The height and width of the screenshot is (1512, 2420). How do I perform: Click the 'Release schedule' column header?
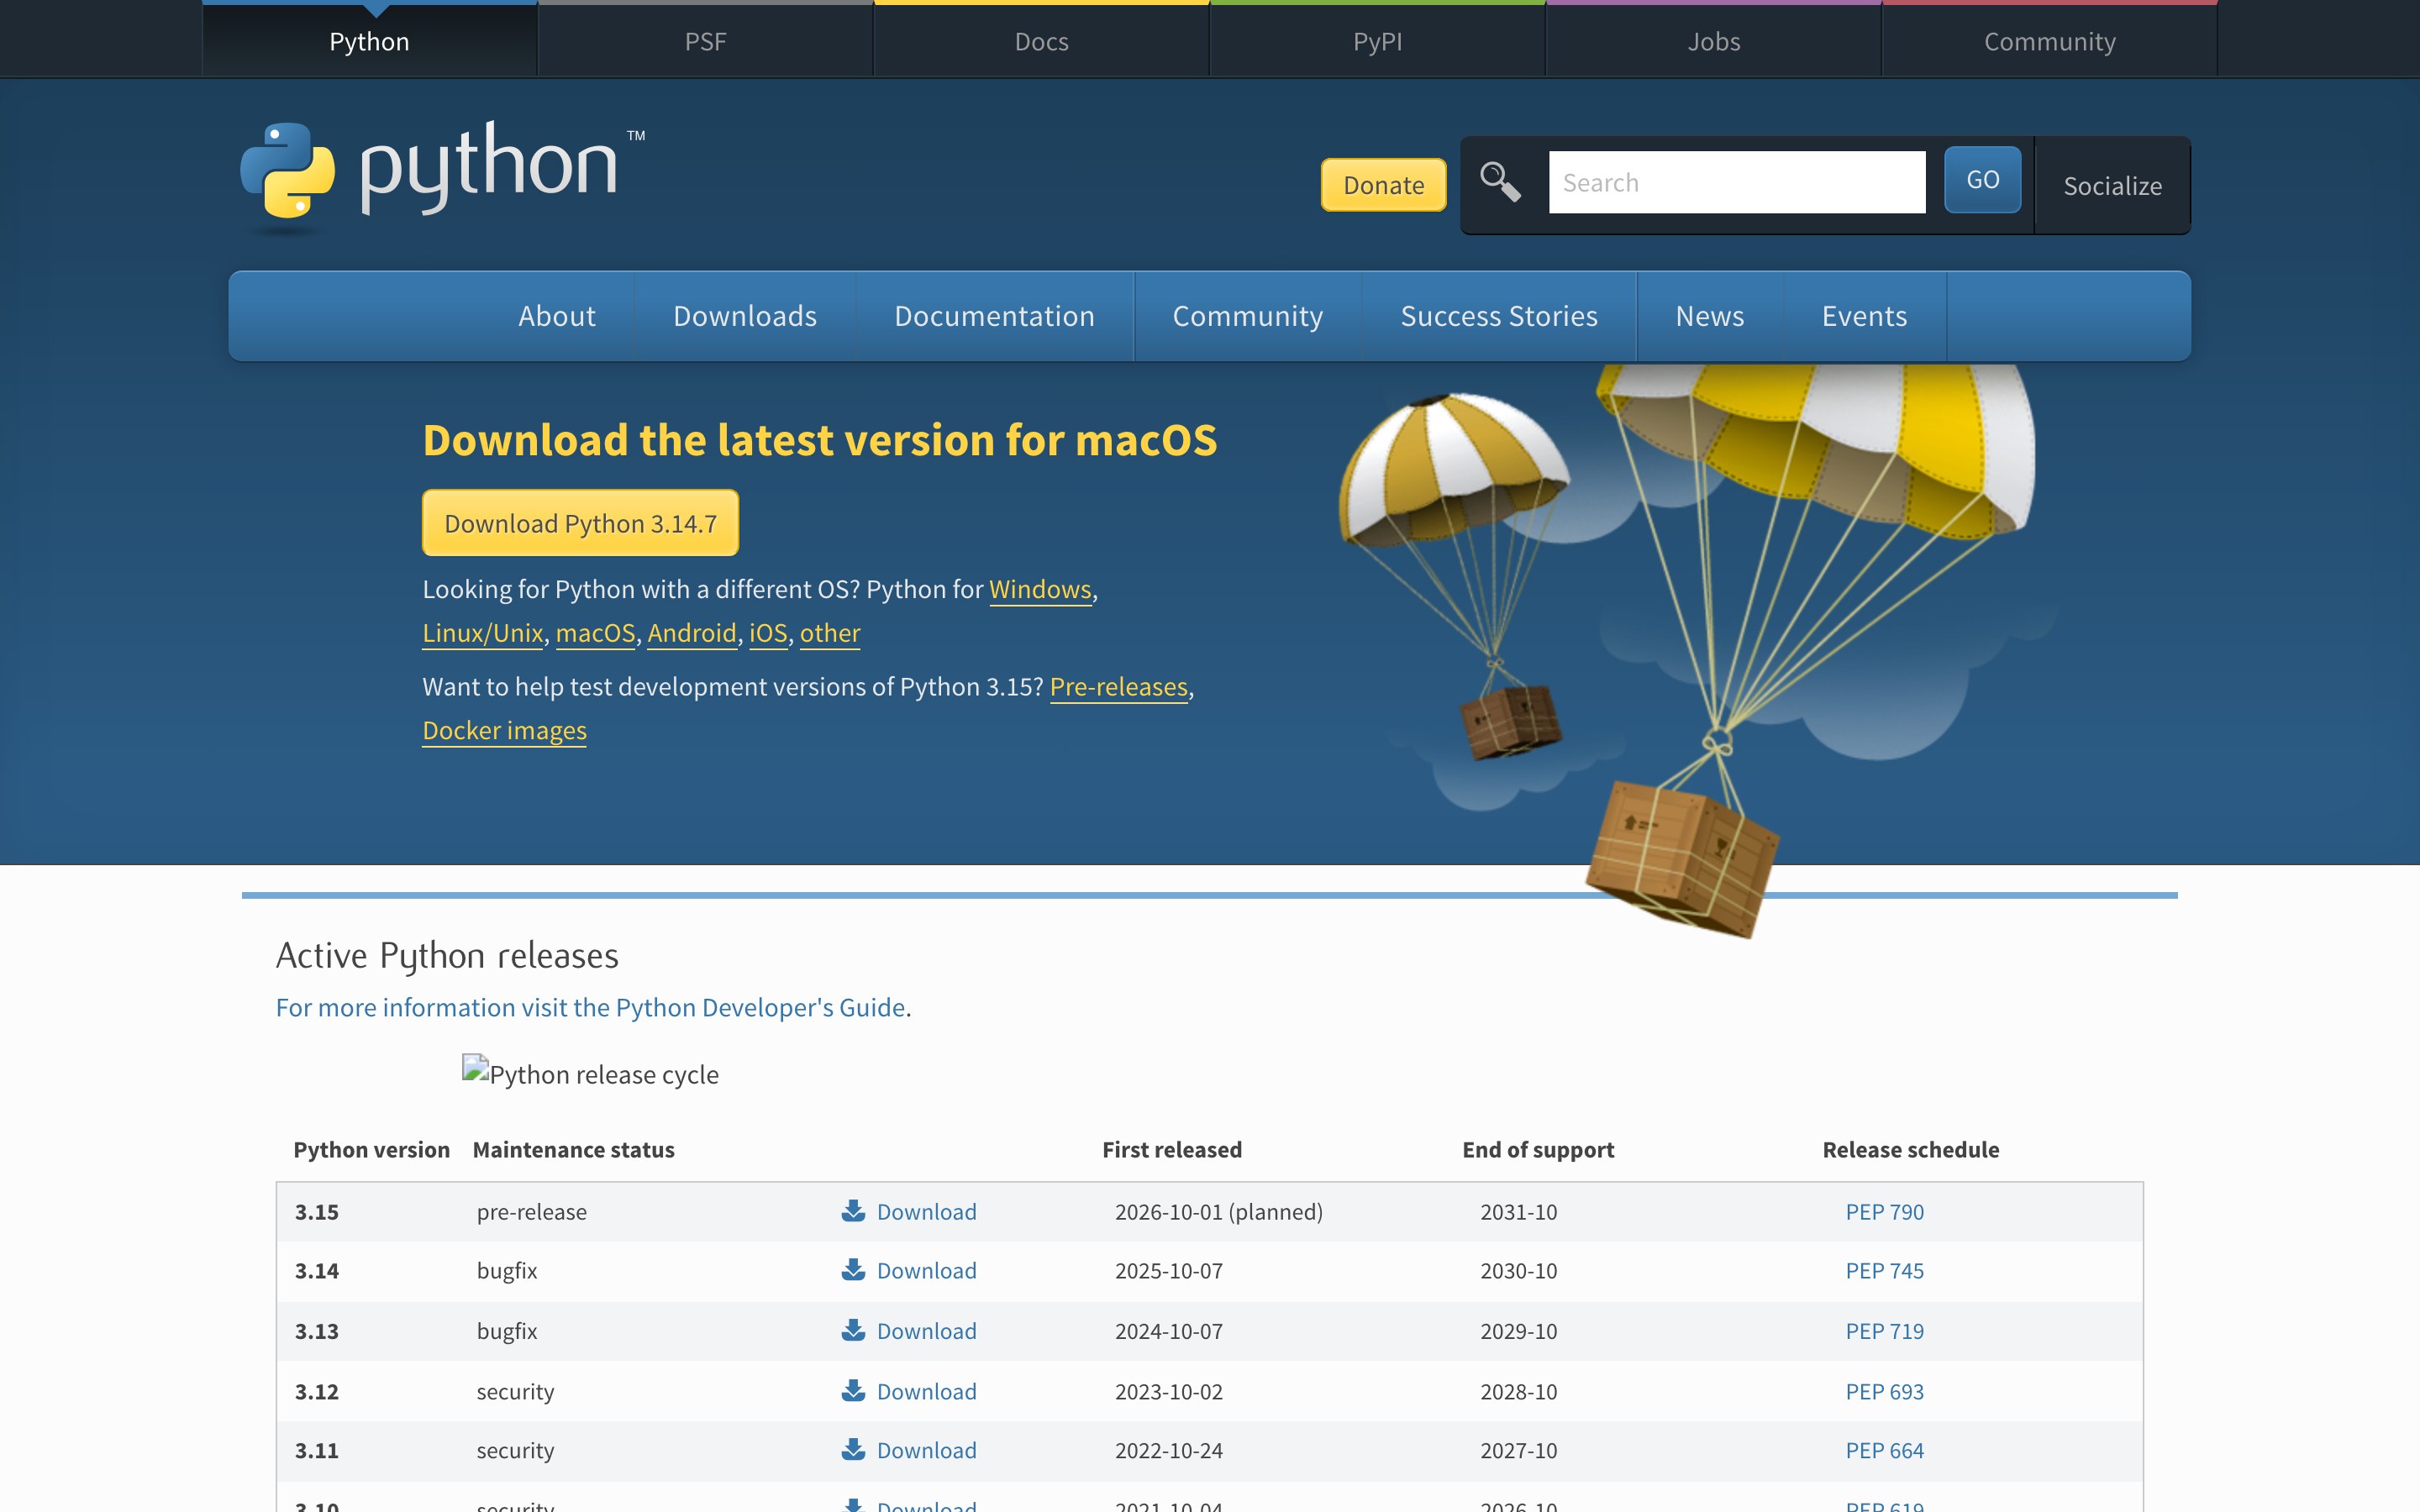click(x=1910, y=1149)
